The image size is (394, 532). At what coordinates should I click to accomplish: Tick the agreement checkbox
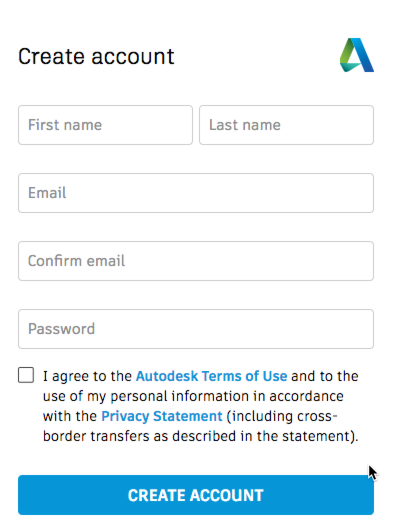26,375
